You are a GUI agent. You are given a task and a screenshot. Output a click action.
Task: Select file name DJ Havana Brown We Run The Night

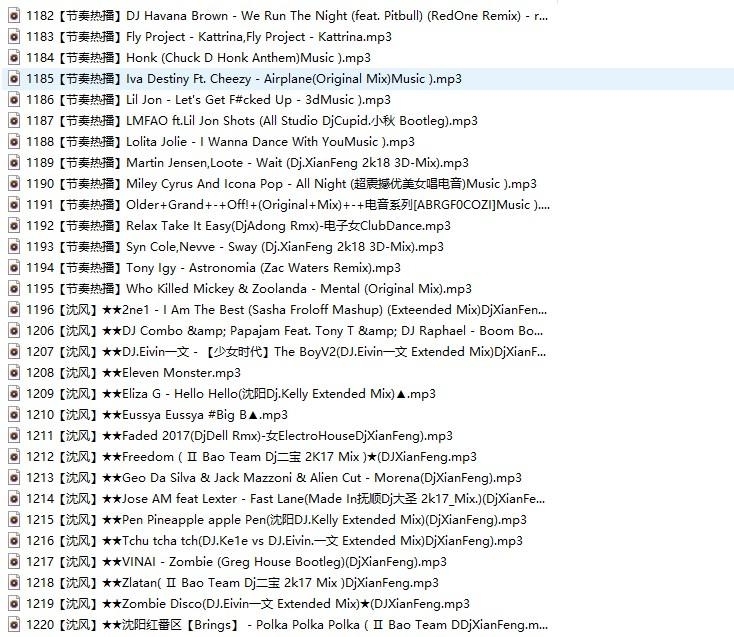coord(286,16)
